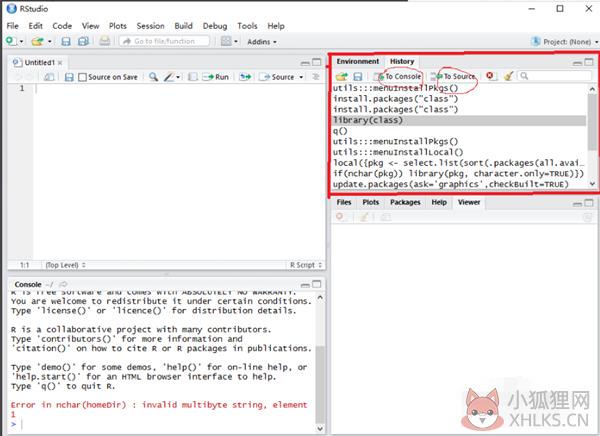Open the Session menu
600x436 pixels.
click(150, 26)
